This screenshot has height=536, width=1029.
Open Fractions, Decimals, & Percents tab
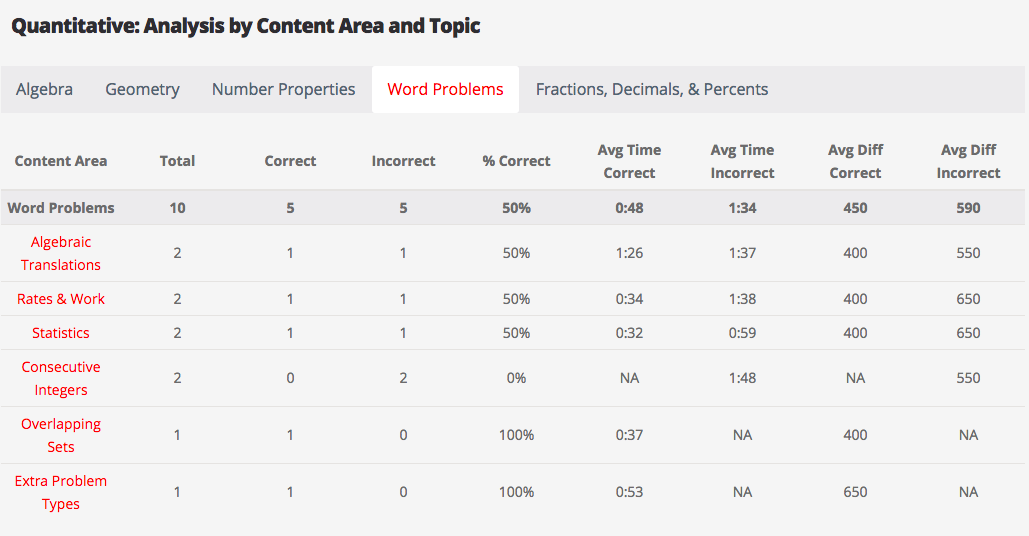point(651,89)
